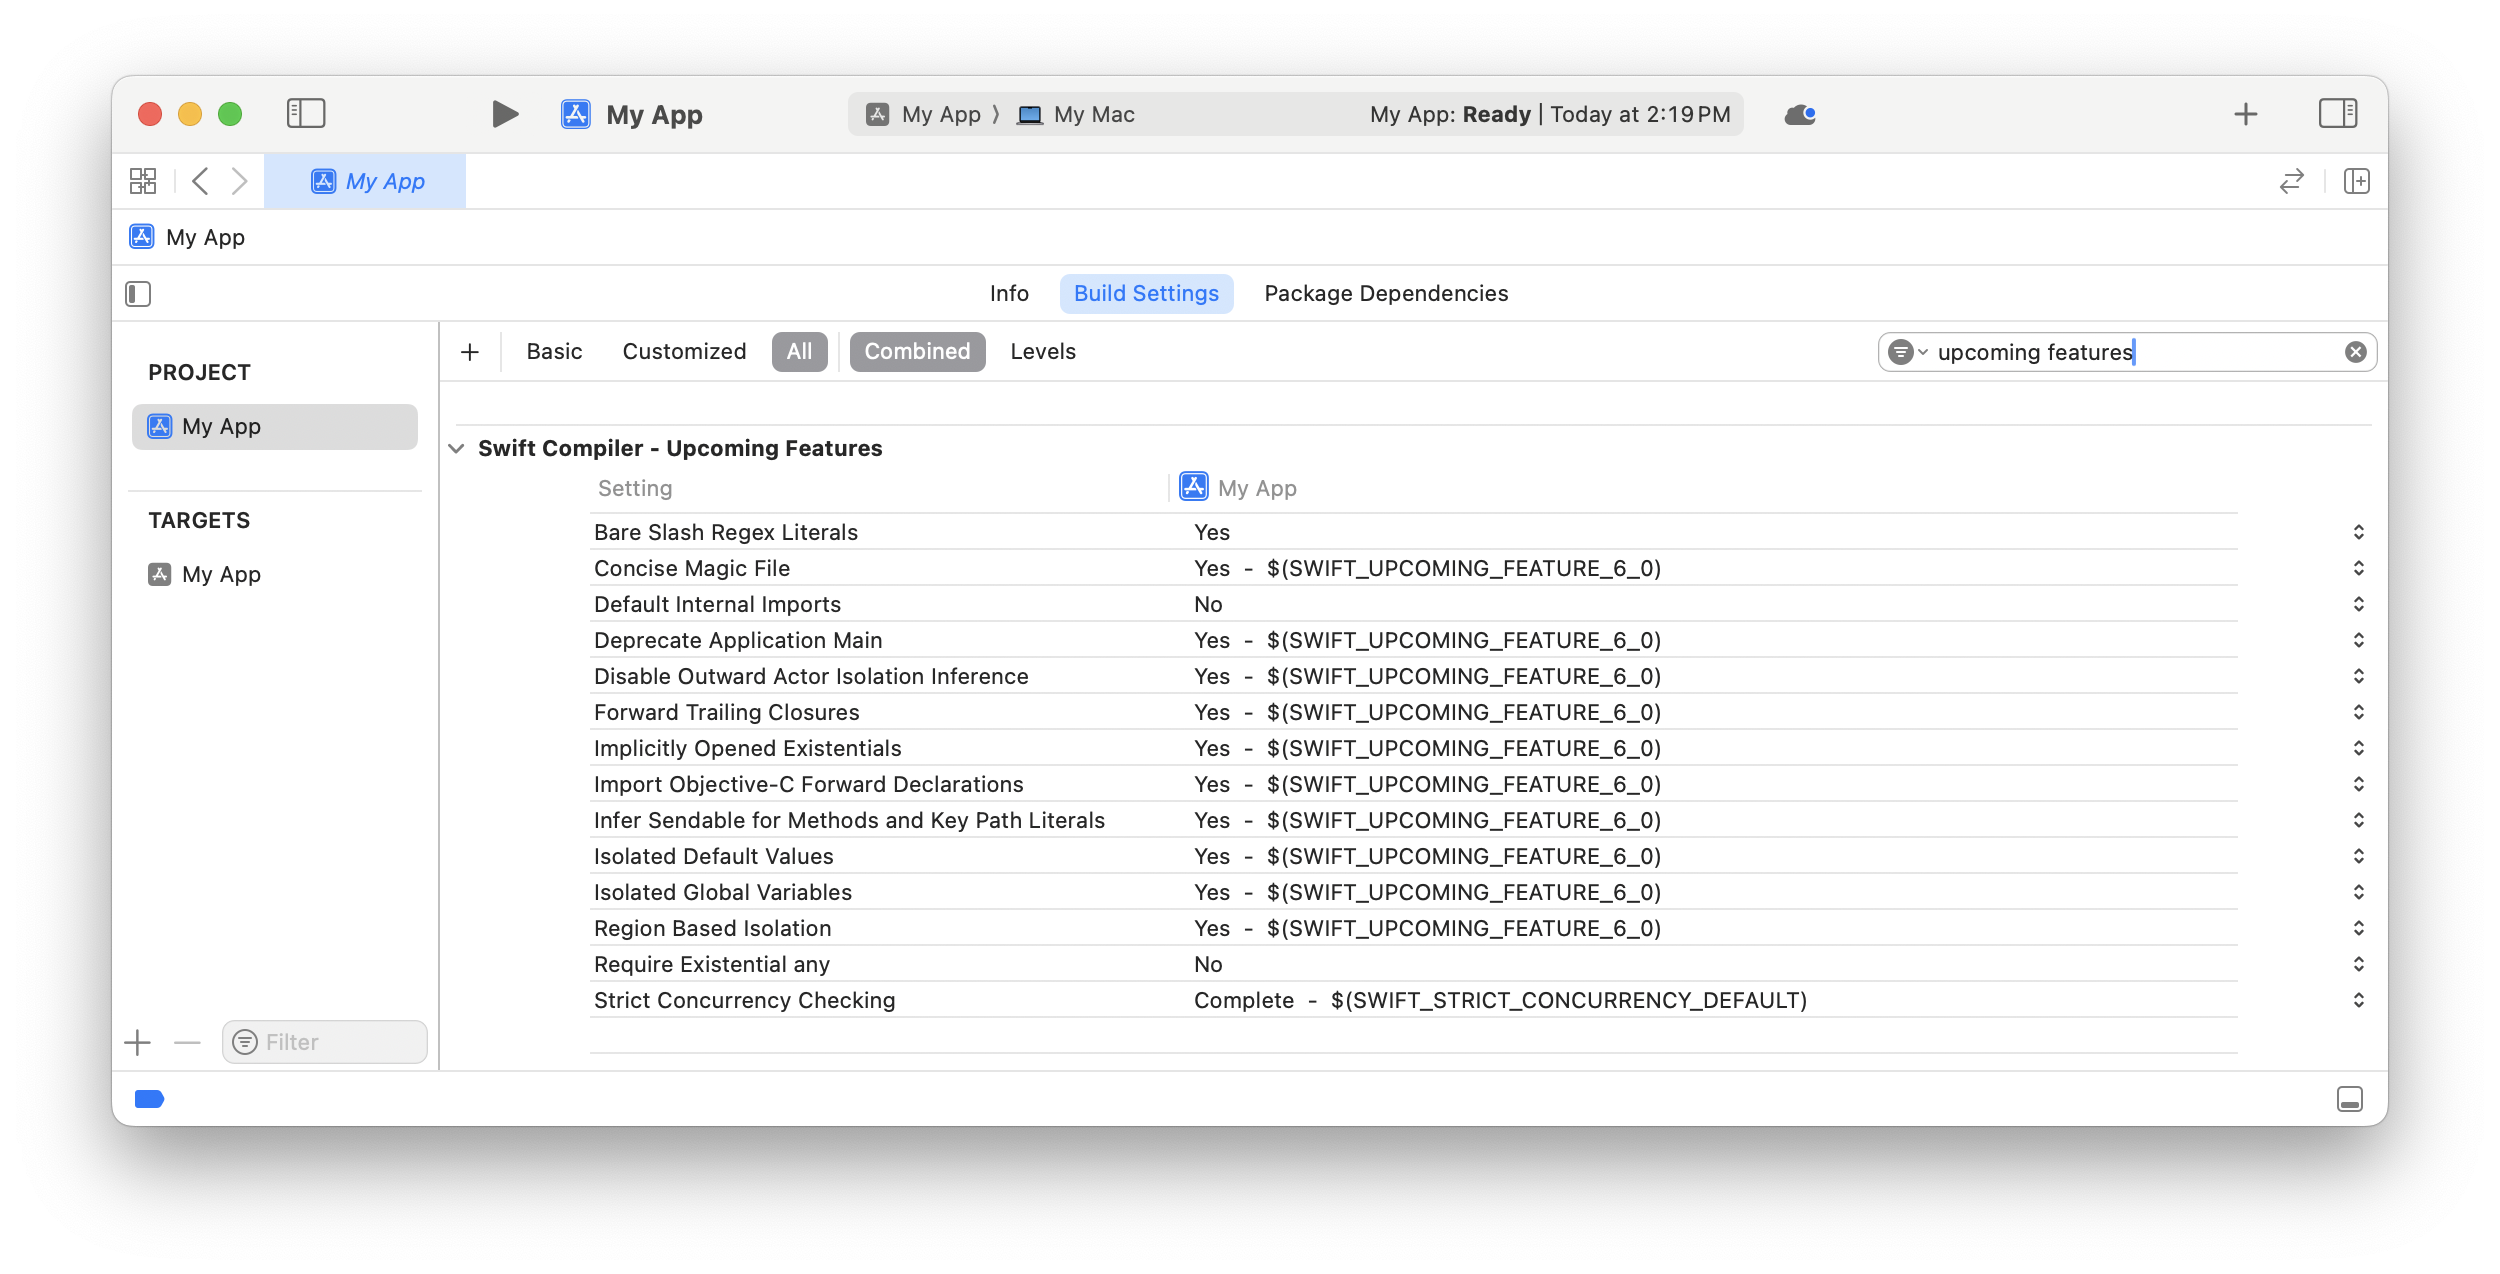Screen dimensions: 2500x1274
Task: Switch to the Info tab
Action: pos(1008,294)
